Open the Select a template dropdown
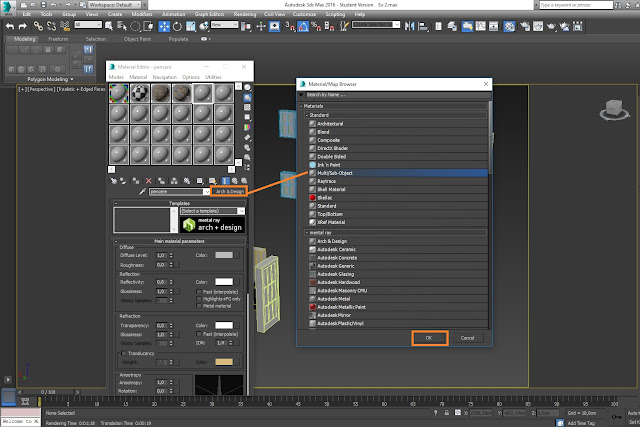This screenshot has width=640, height=427. 212,211
